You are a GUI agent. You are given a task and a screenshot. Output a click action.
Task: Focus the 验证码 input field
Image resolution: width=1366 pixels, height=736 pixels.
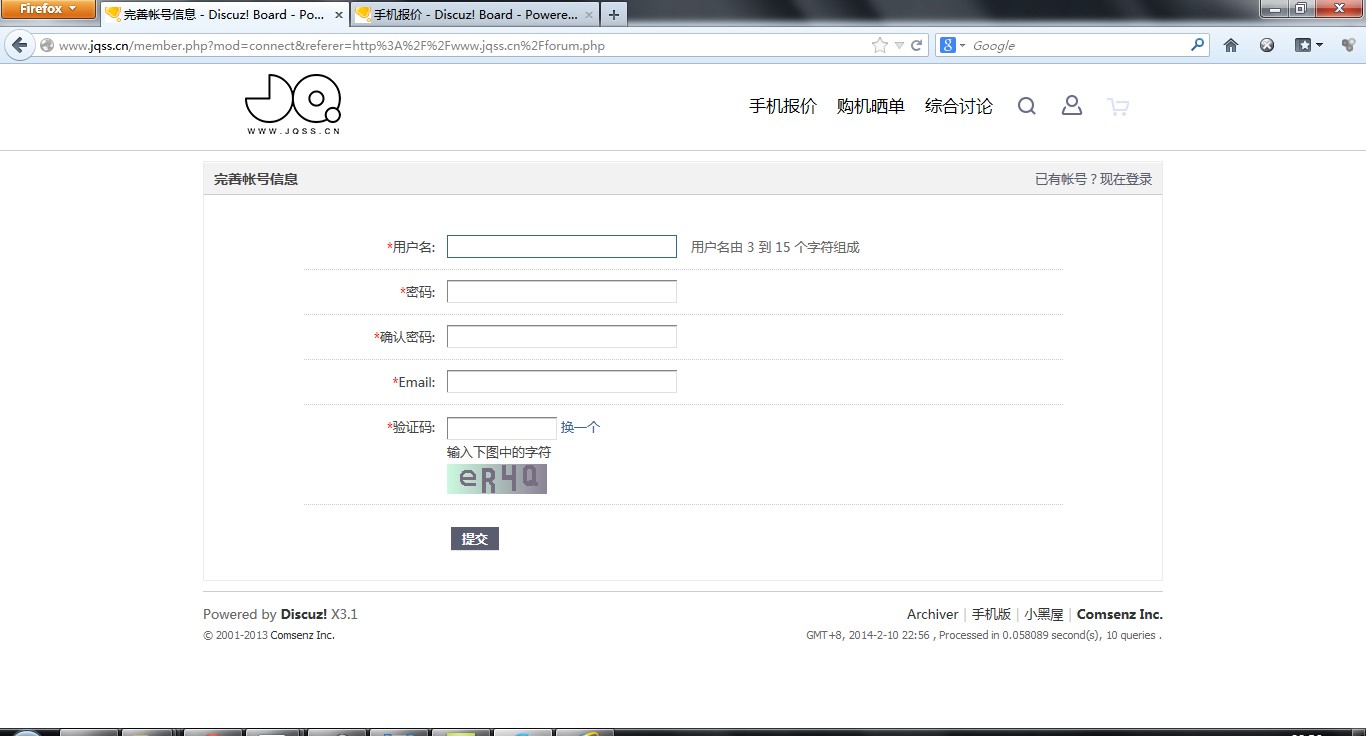click(x=502, y=428)
